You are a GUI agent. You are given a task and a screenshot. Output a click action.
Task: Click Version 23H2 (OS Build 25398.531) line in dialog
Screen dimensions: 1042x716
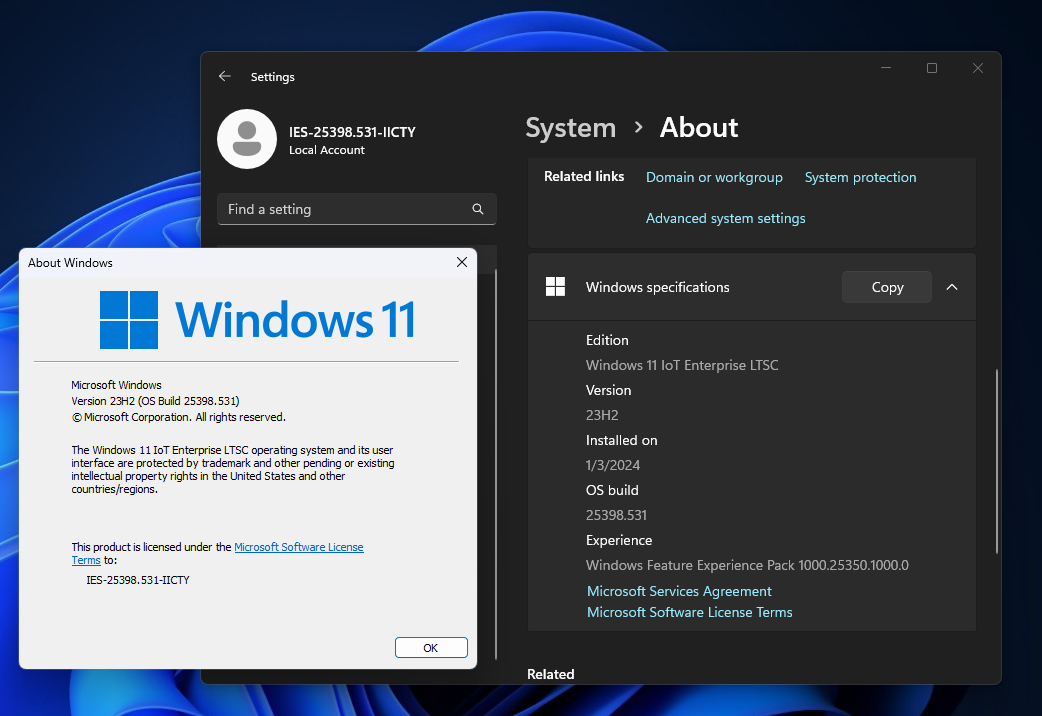point(155,401)
